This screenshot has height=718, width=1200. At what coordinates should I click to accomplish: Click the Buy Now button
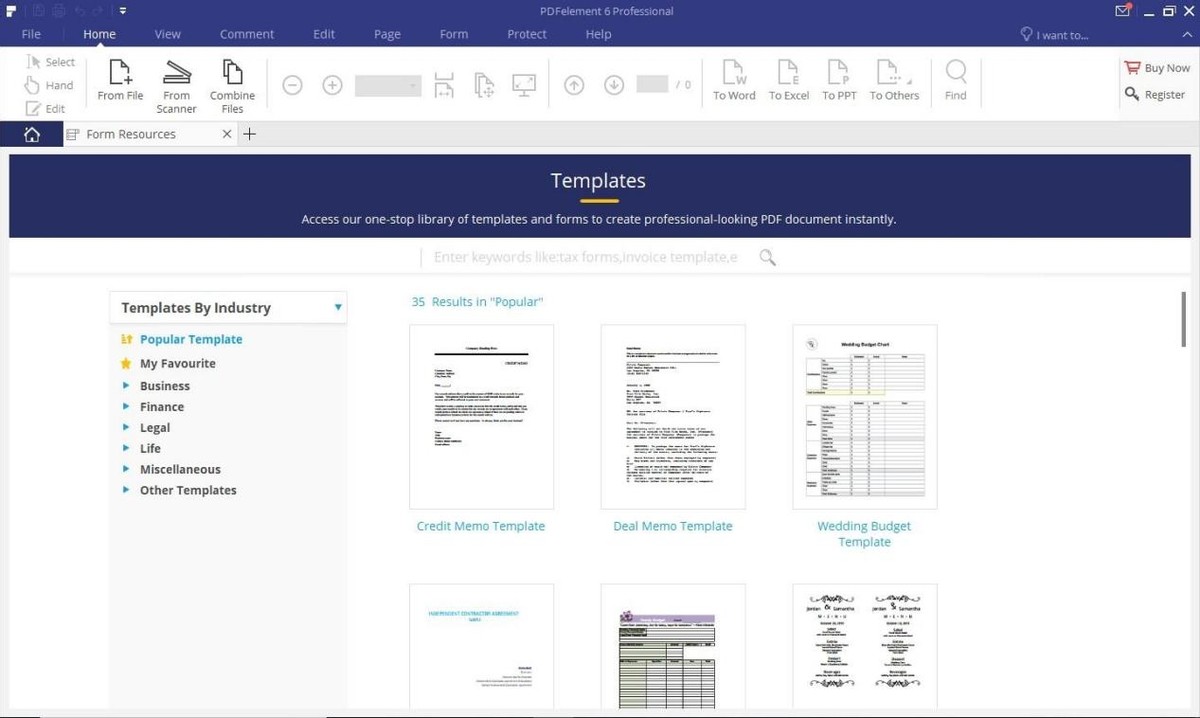click(1157, 68)
